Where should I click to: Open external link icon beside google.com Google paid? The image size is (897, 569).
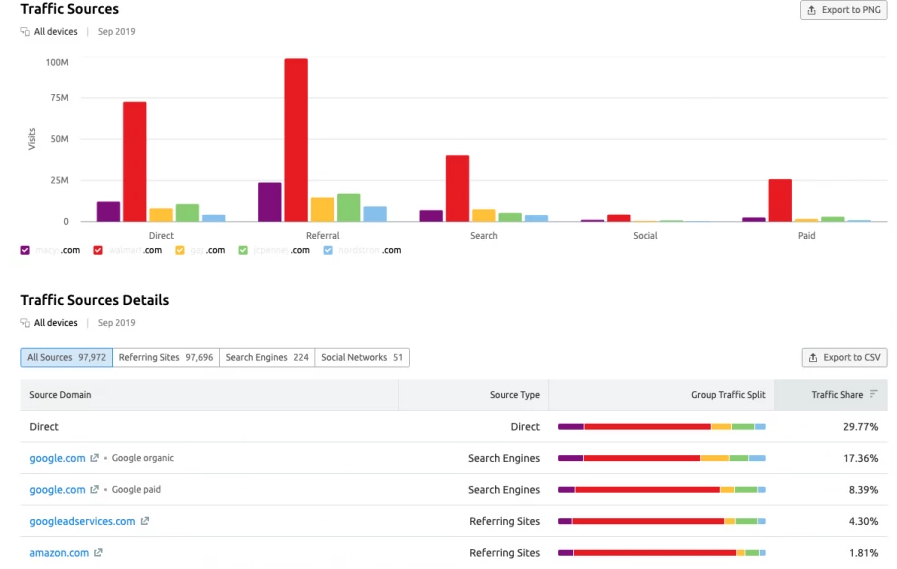point(95,490)
